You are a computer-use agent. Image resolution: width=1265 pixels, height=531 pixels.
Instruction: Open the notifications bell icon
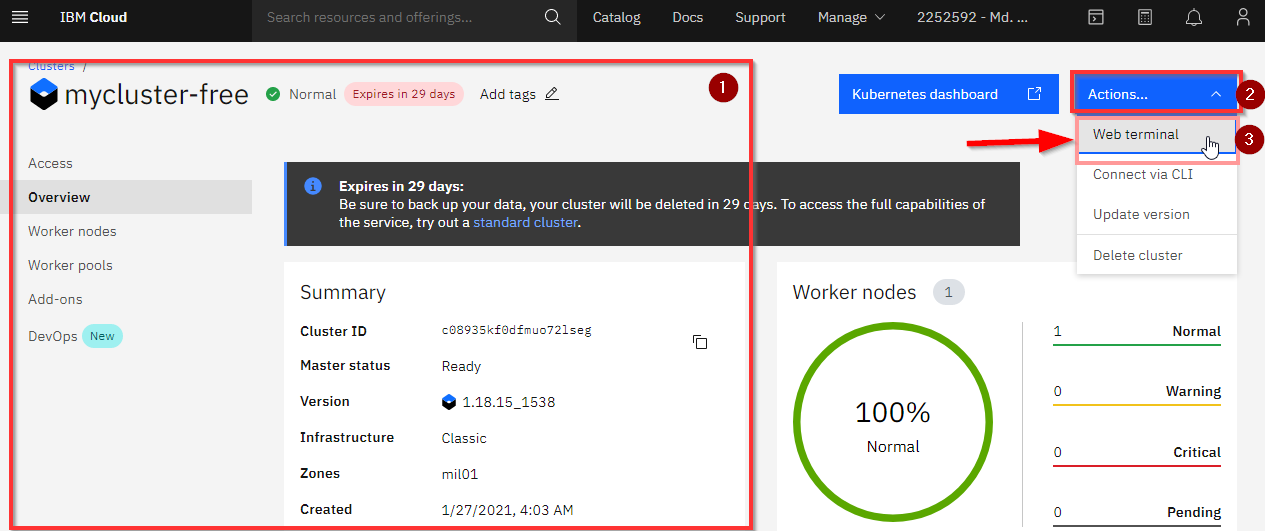(1194, 17)
